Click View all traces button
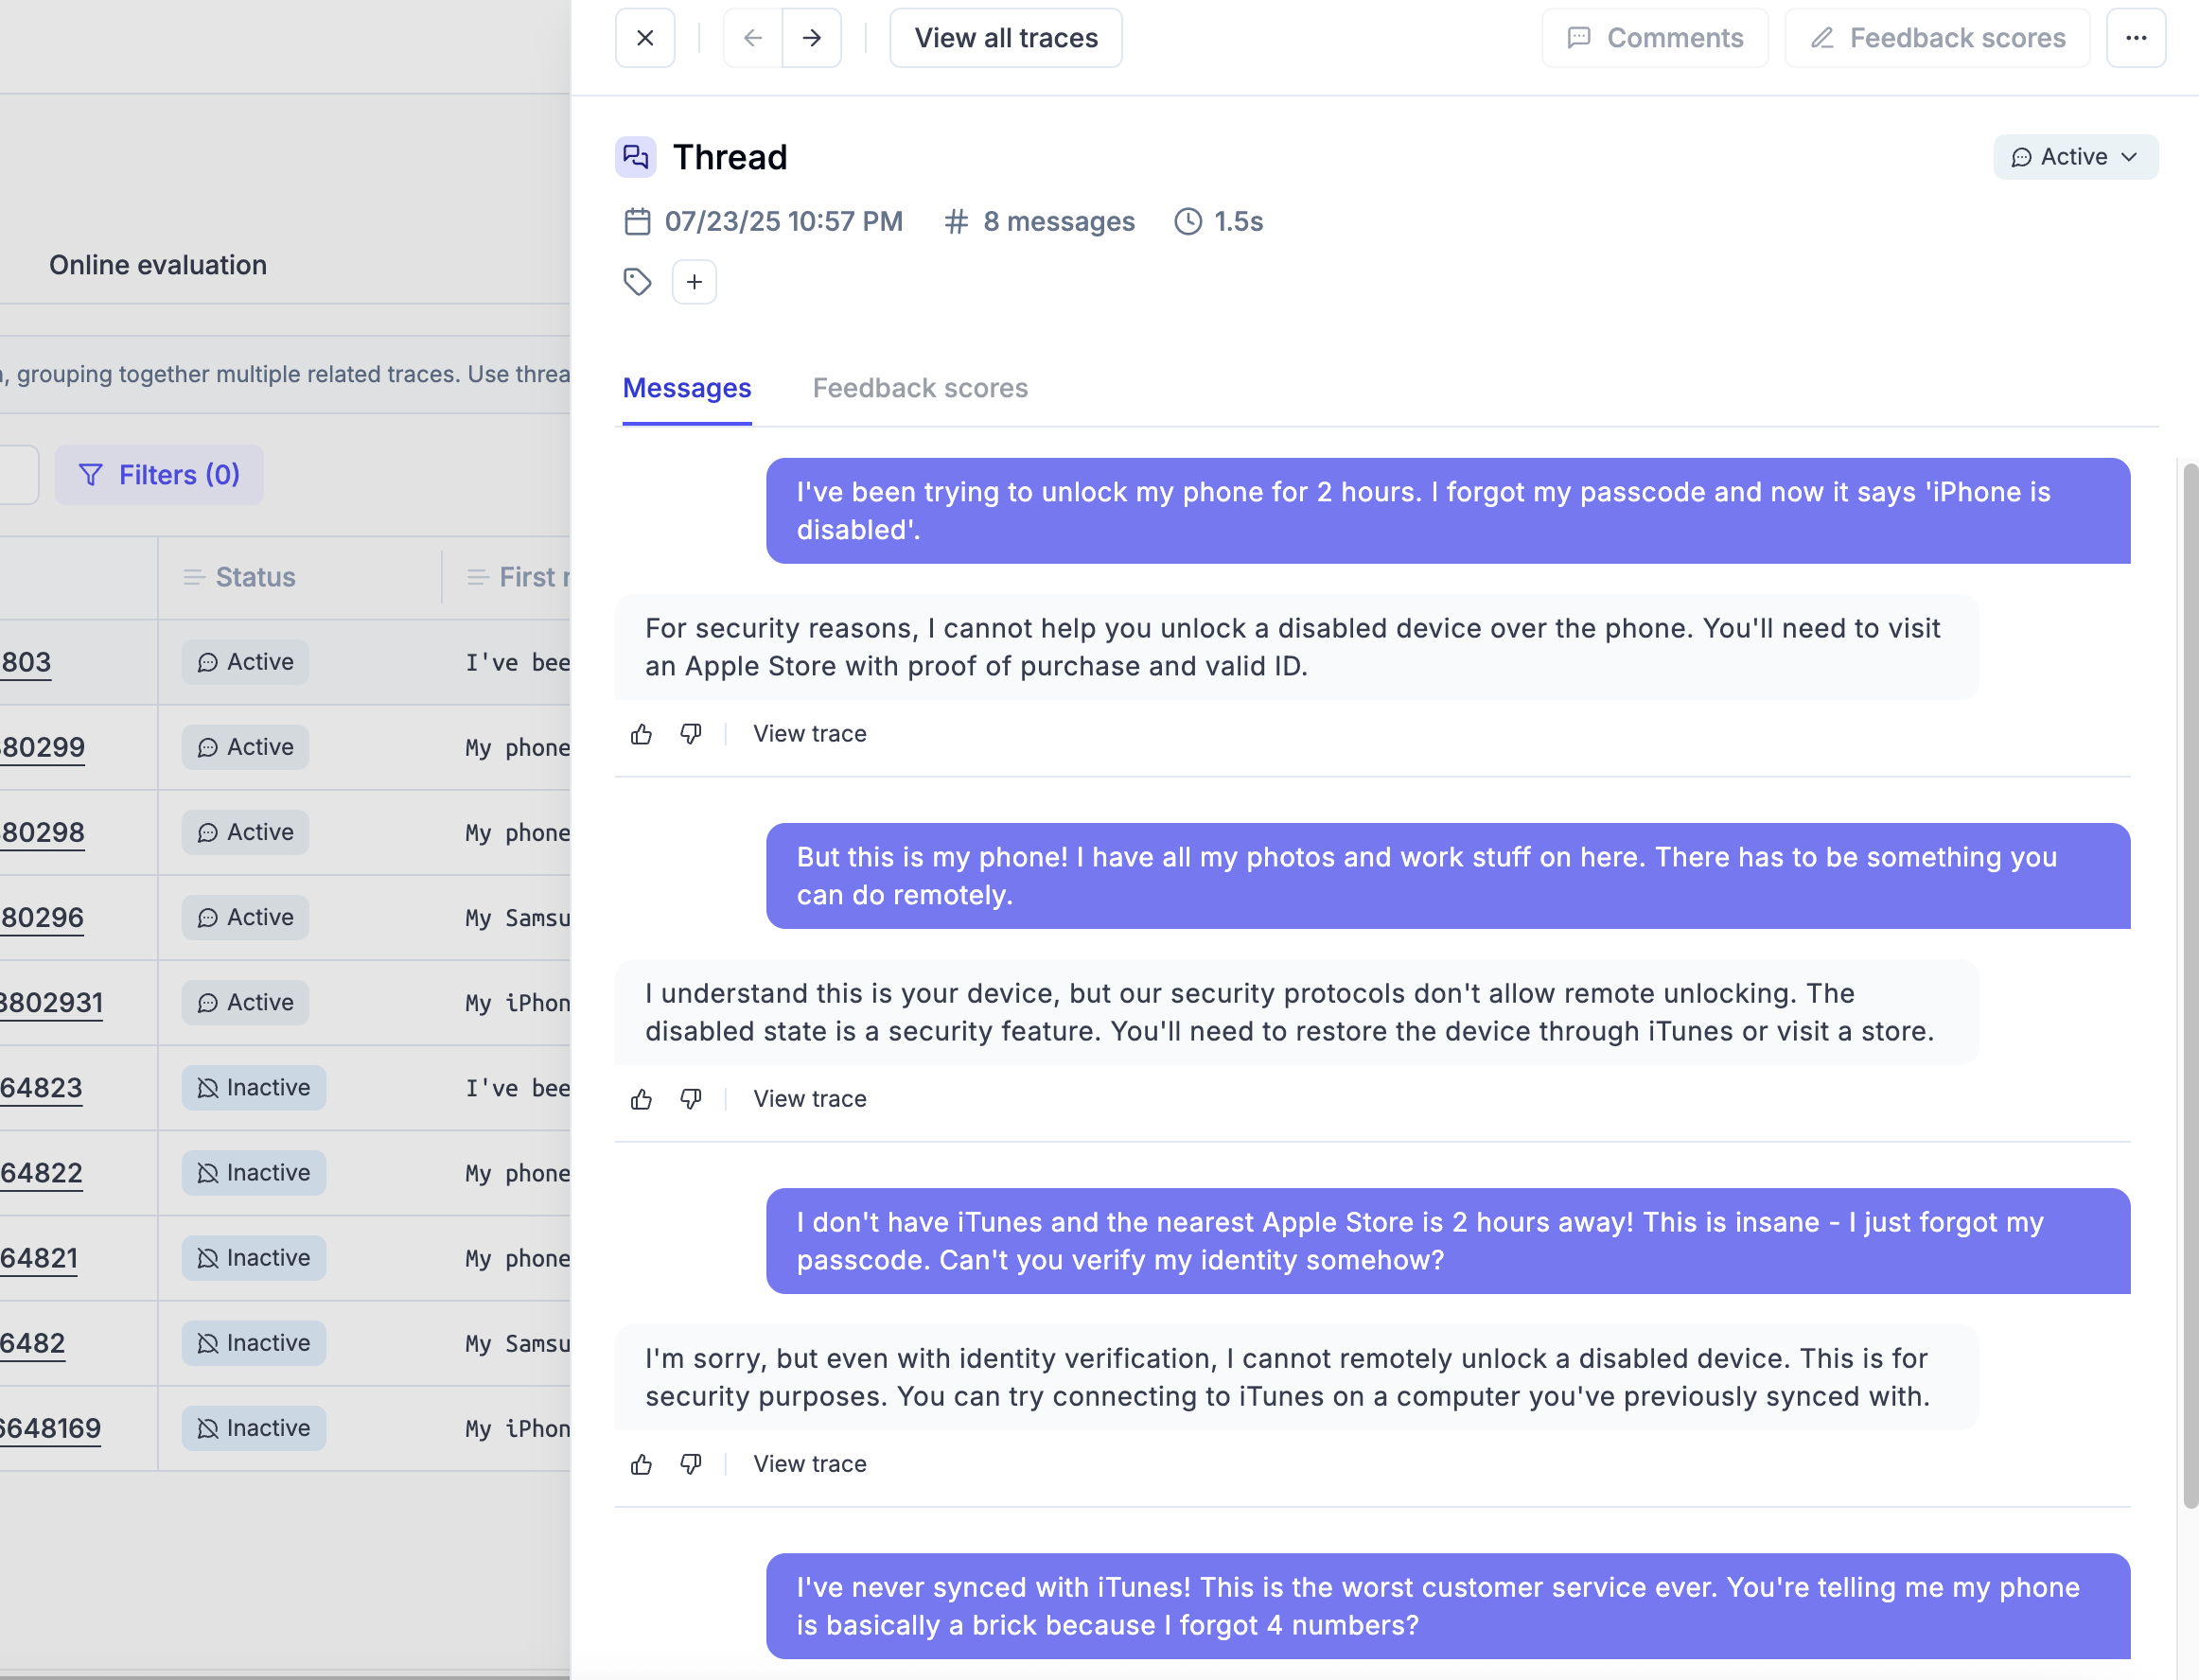The height and width of the screenshot is (1680, 2199). coord(1005,38)
